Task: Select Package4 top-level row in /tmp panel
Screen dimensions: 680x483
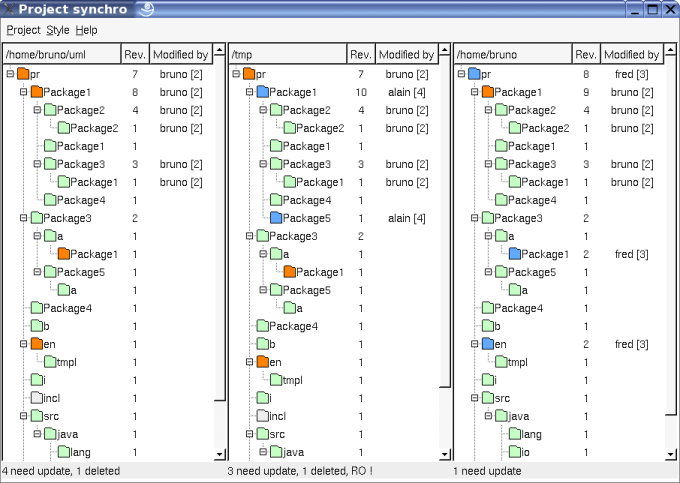Action: [333, 326]
